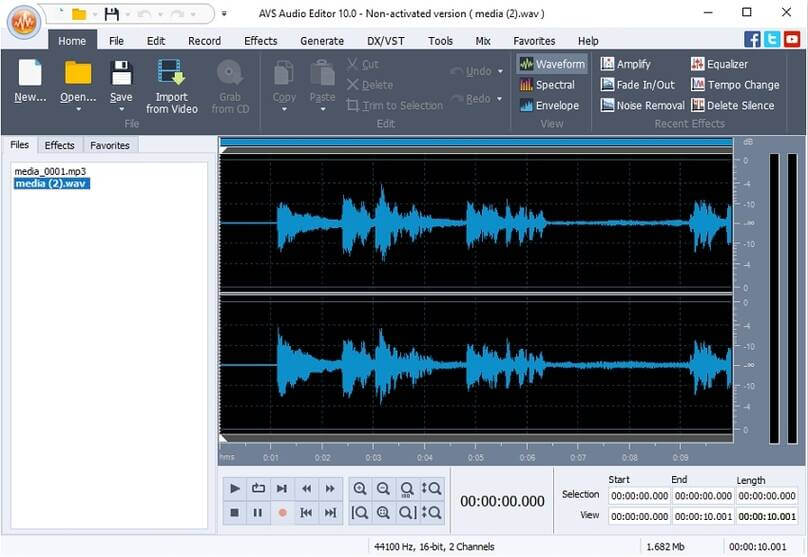Open the YouTube link icon
The width and height of the screenshot is (808, 557).
(x=792, y=39)
